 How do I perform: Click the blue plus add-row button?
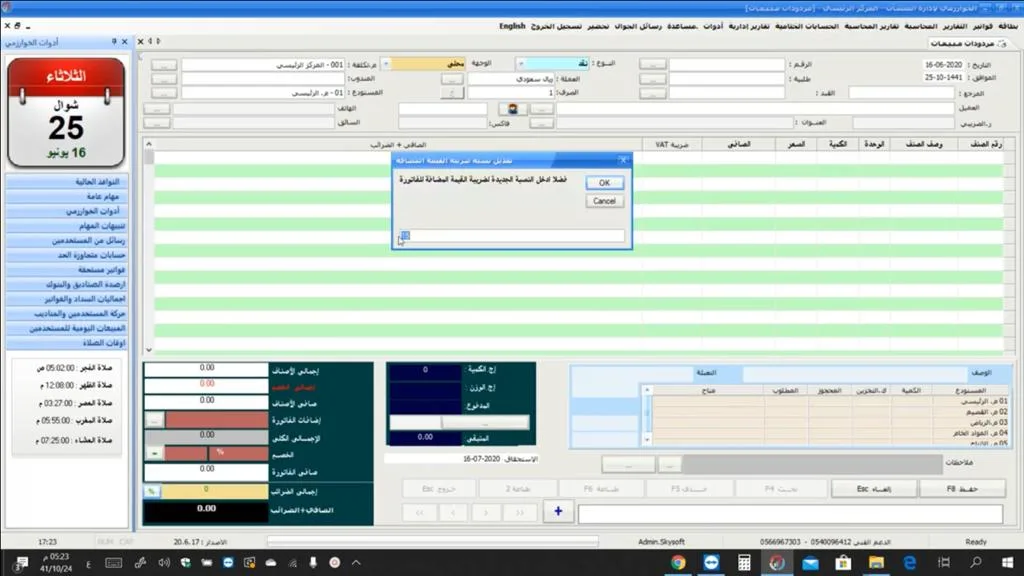[558, 512]
